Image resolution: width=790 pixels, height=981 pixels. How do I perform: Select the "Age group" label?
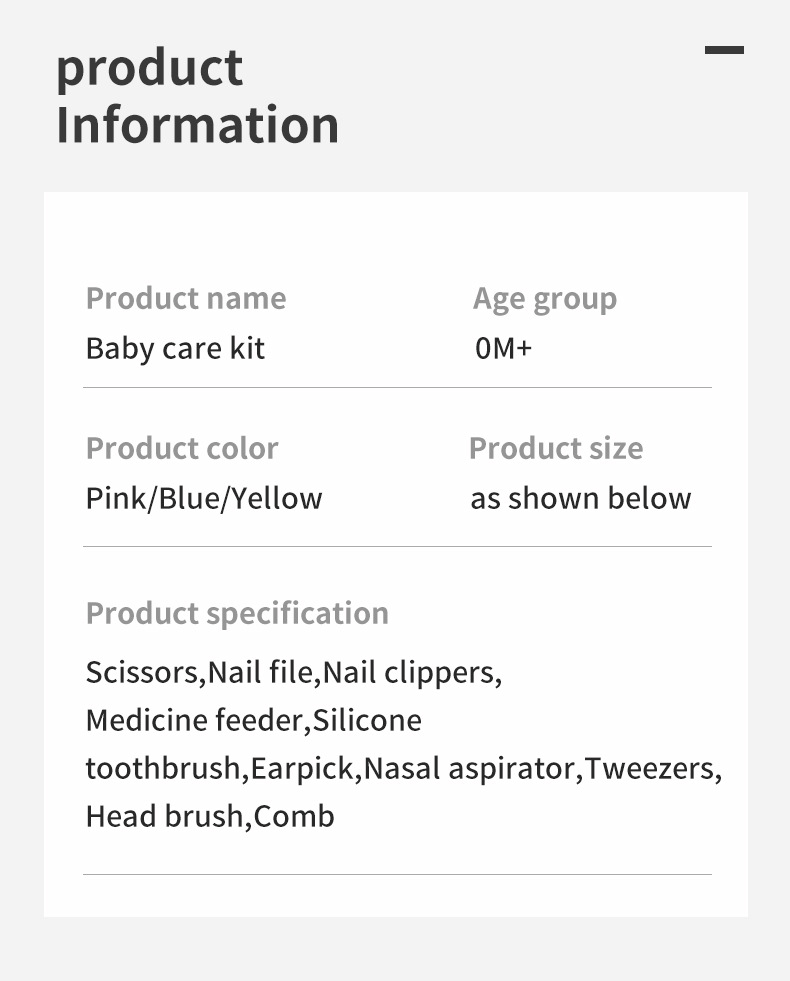[x=544, y=298]
